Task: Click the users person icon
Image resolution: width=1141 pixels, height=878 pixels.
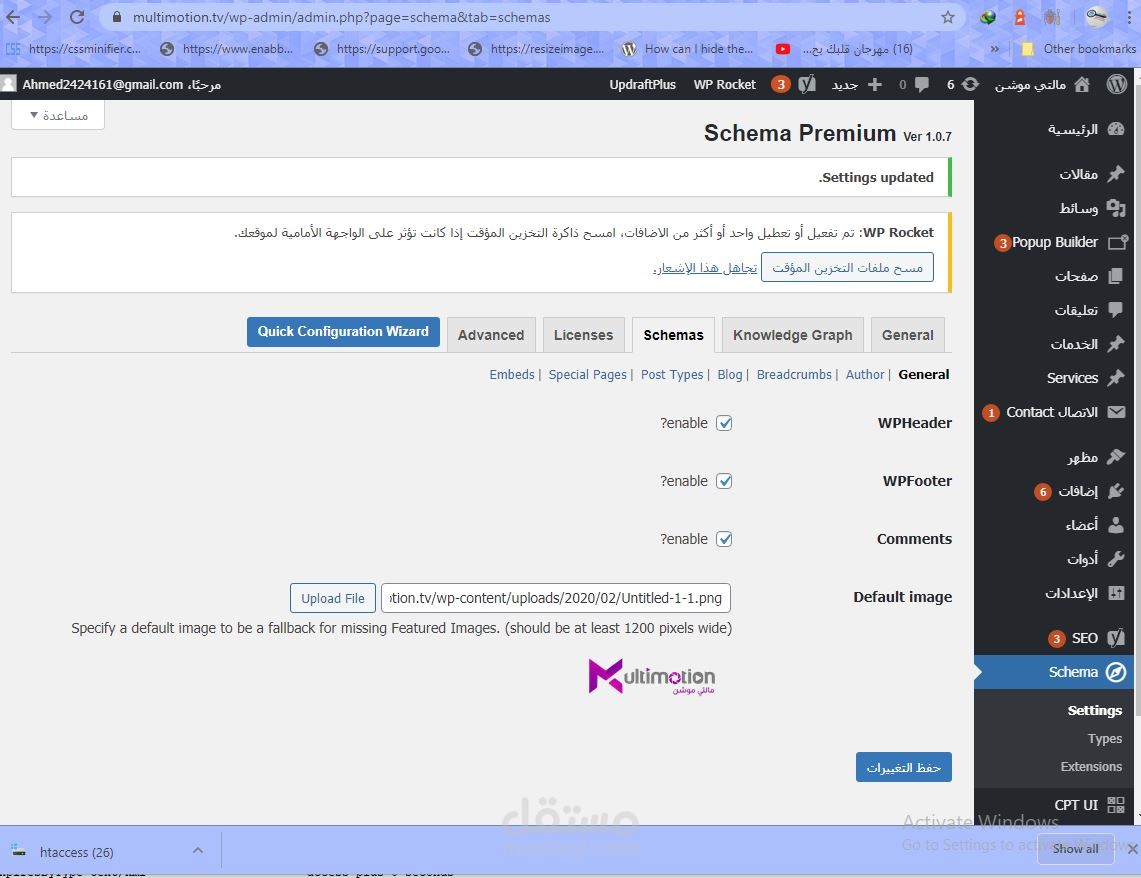Action: tap(1116, 524)
